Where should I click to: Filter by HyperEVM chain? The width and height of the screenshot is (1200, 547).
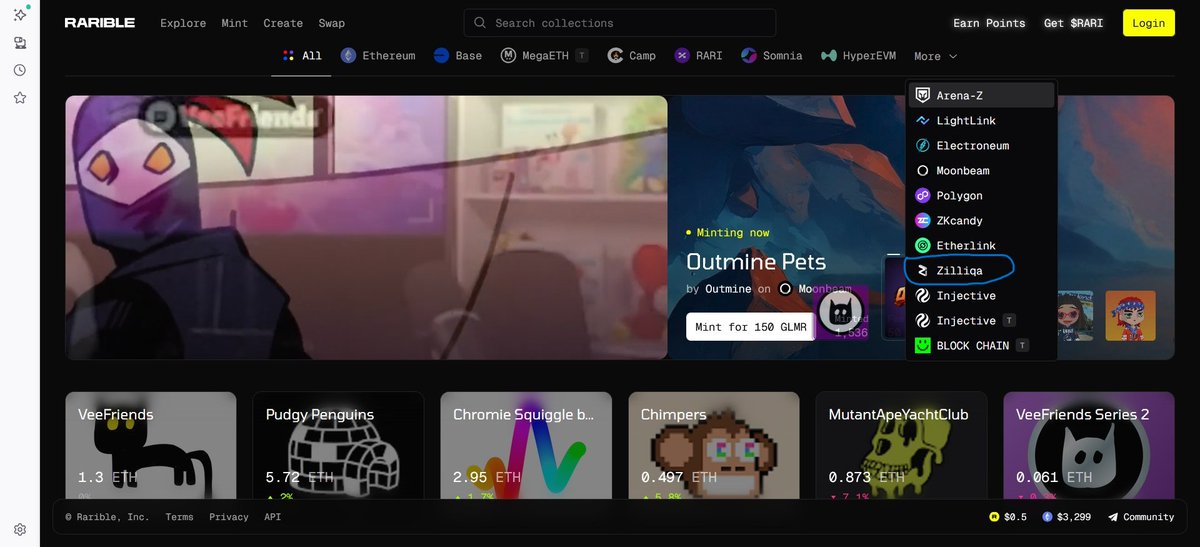point(859,56)
